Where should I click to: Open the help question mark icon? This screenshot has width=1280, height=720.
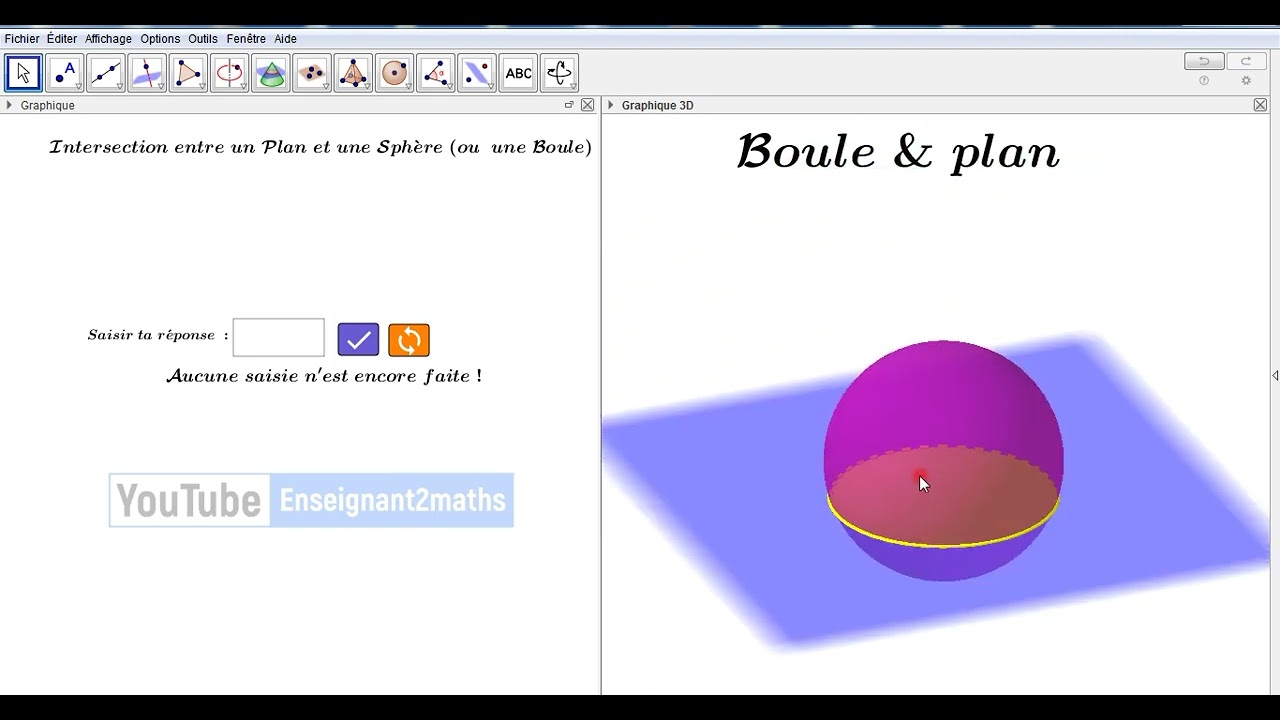pyautogui.click(x=1204, y=81)
